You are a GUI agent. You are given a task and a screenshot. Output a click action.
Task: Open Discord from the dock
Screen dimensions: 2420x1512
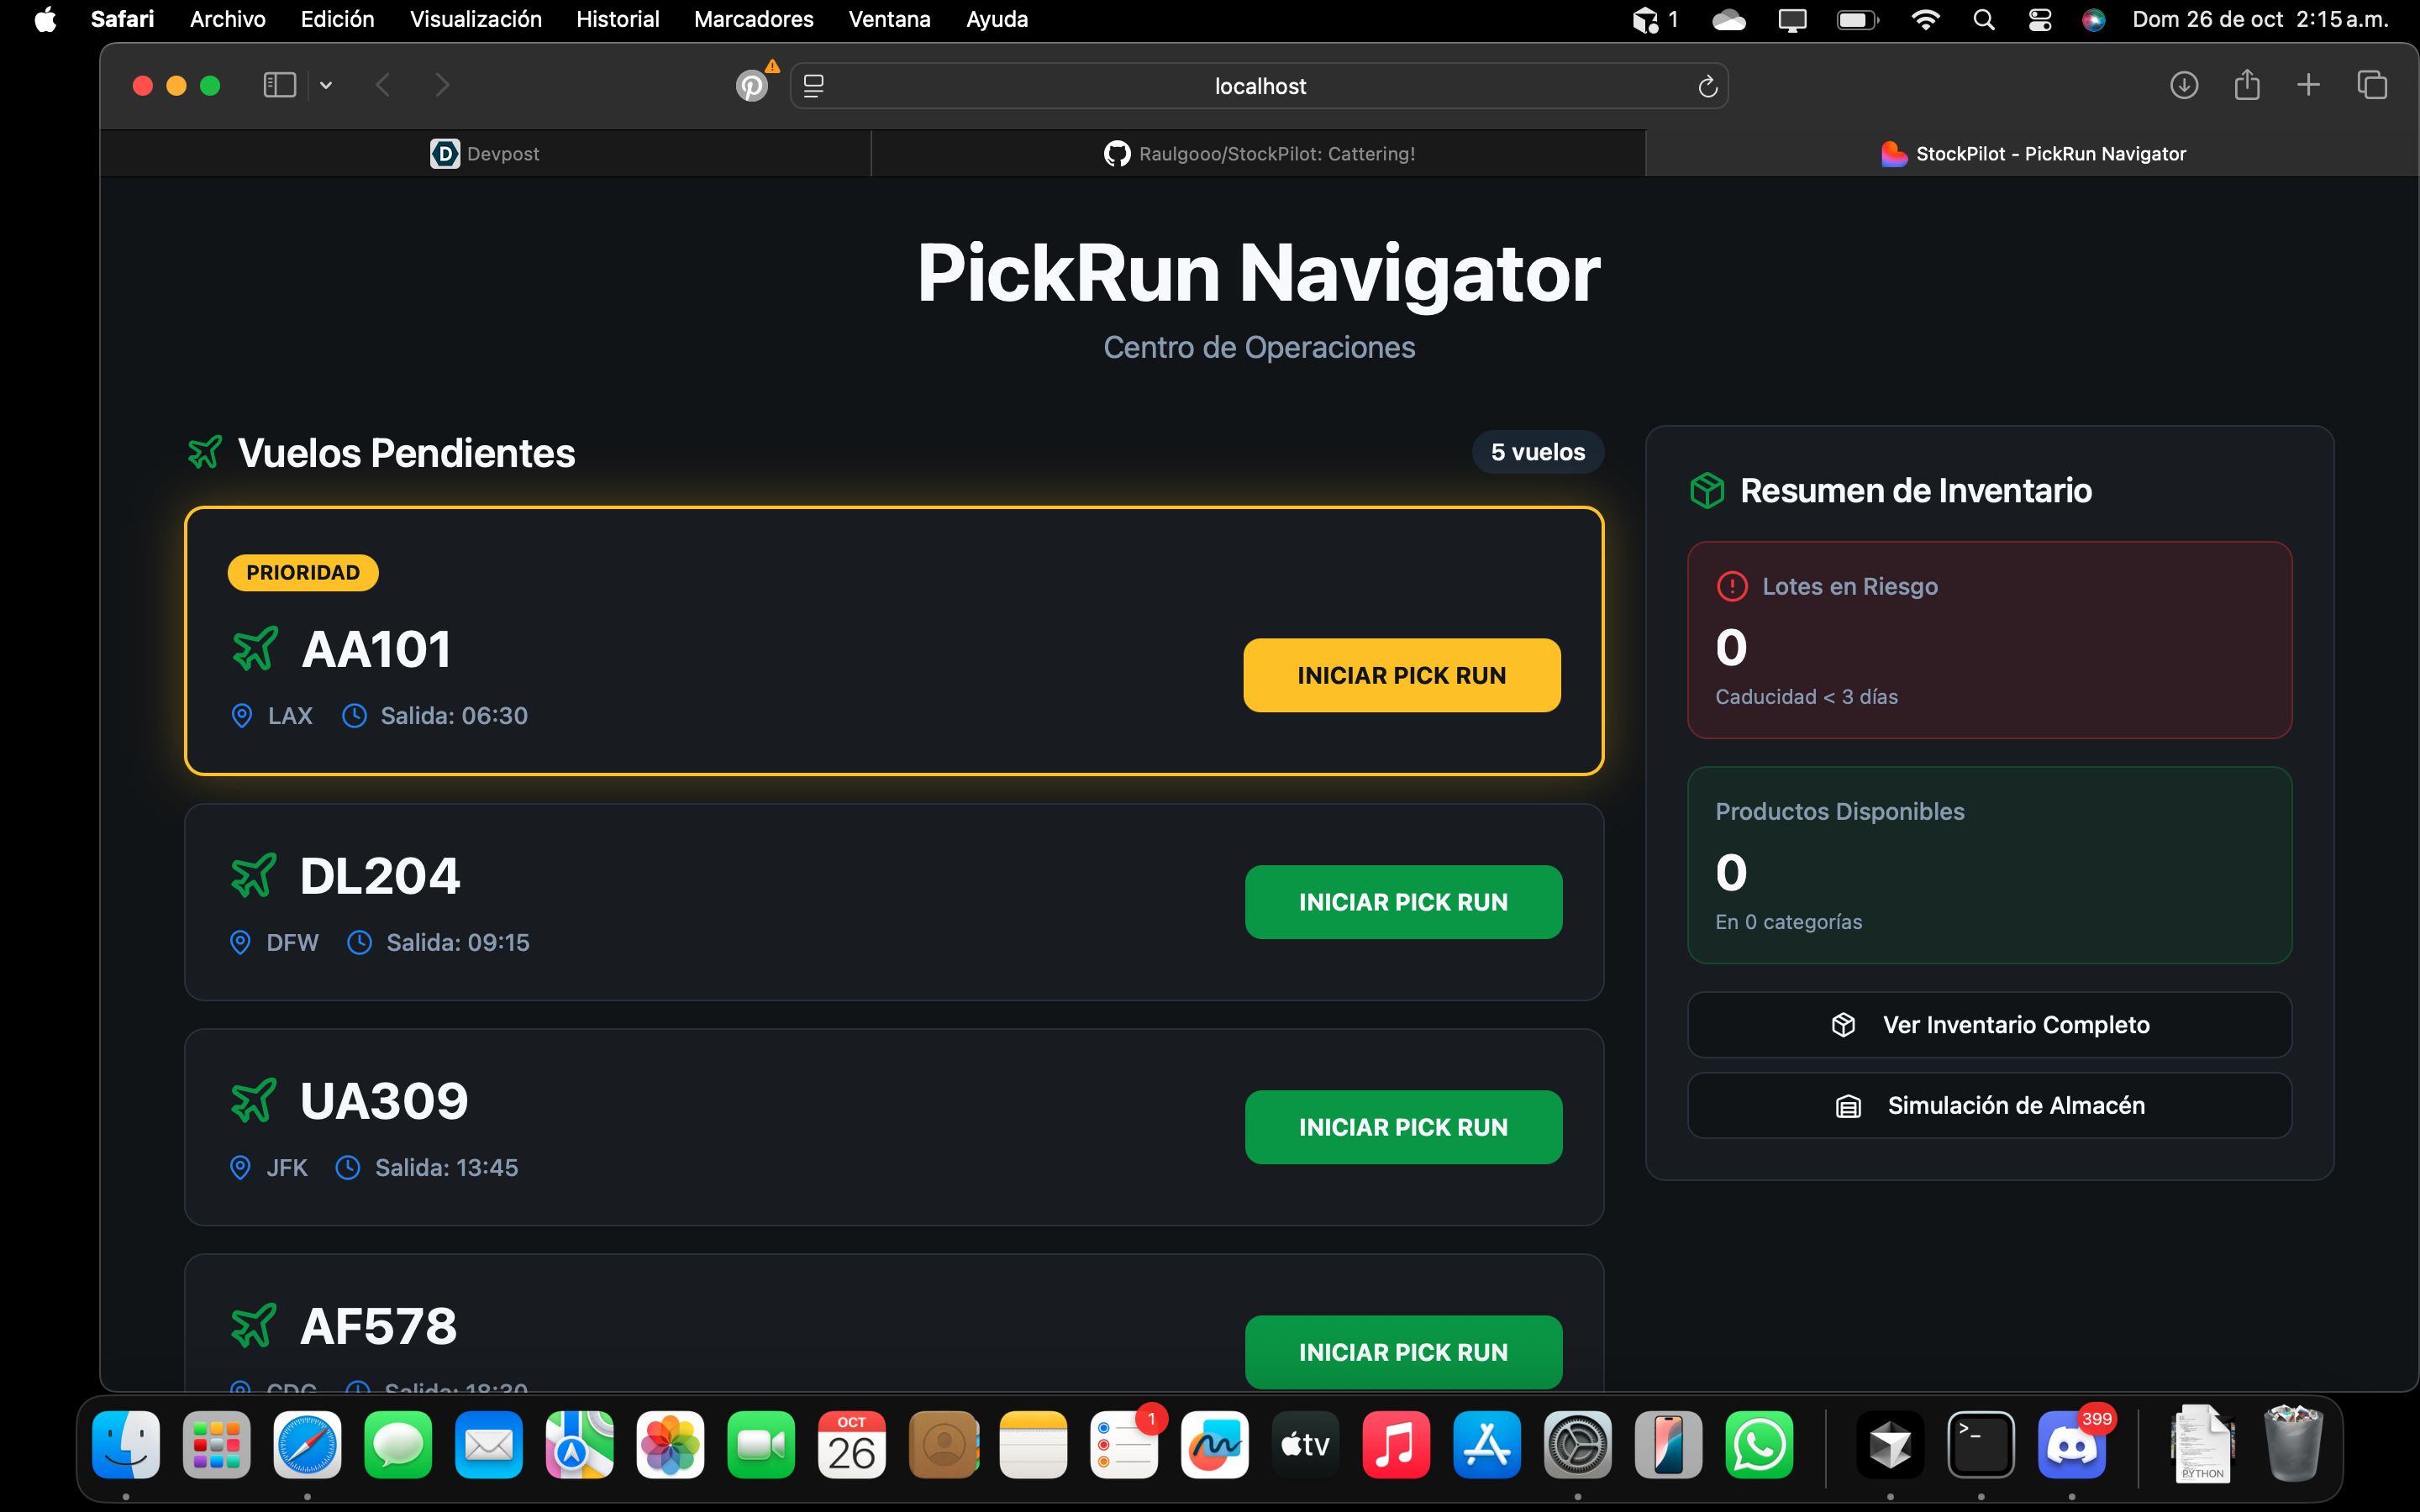pos(2072,1445)
